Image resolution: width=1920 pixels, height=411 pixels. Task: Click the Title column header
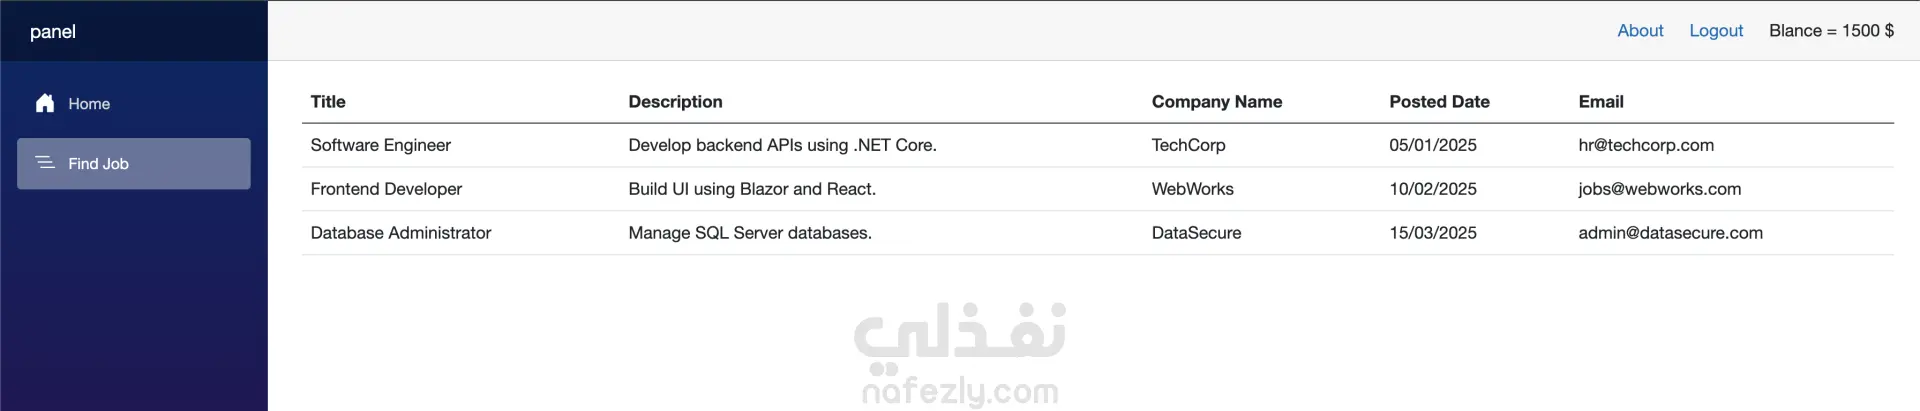328,102
